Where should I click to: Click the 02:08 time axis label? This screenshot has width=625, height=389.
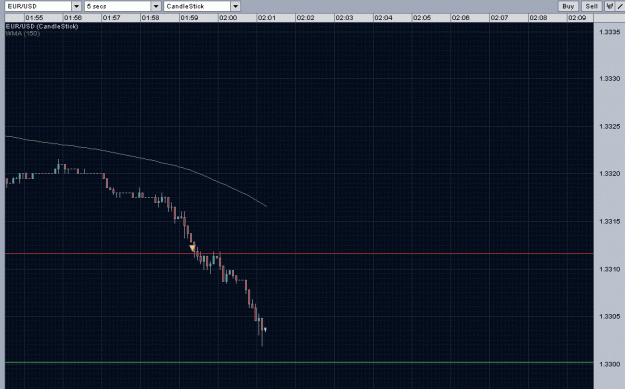pyautogui.click(x=539, y=18)
